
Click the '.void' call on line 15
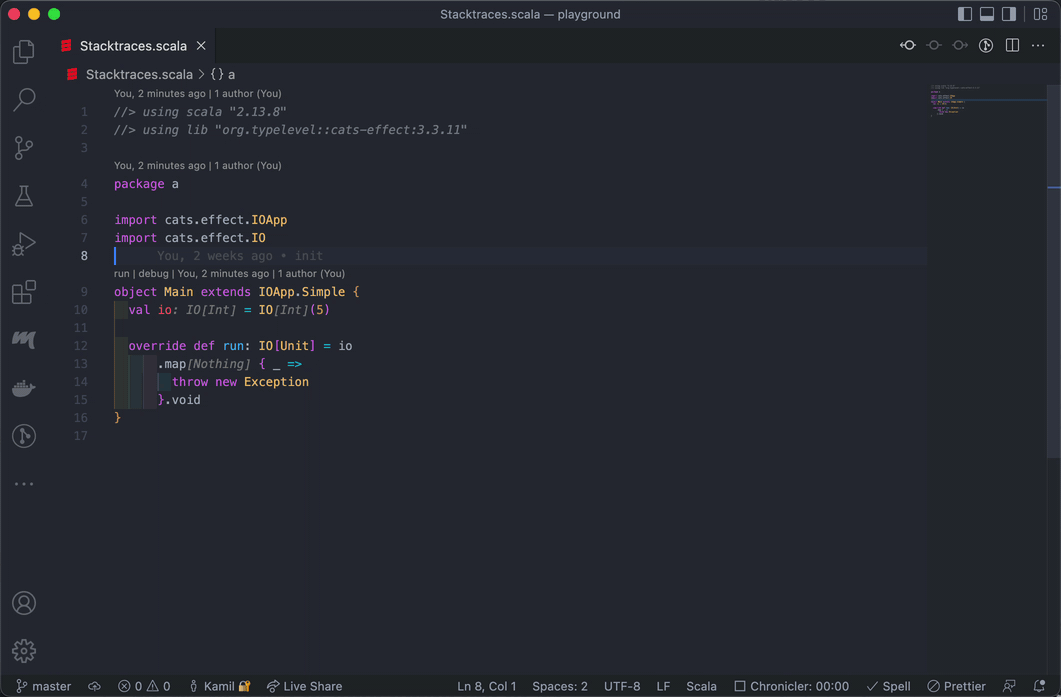pyautogui.click(x=183, y=400)
